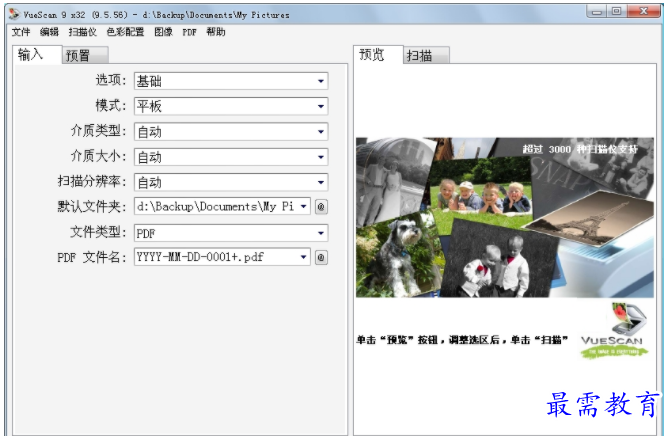Click the VueScan logo in preview
This screenshot has height=436, width=668.
[614, 330]
